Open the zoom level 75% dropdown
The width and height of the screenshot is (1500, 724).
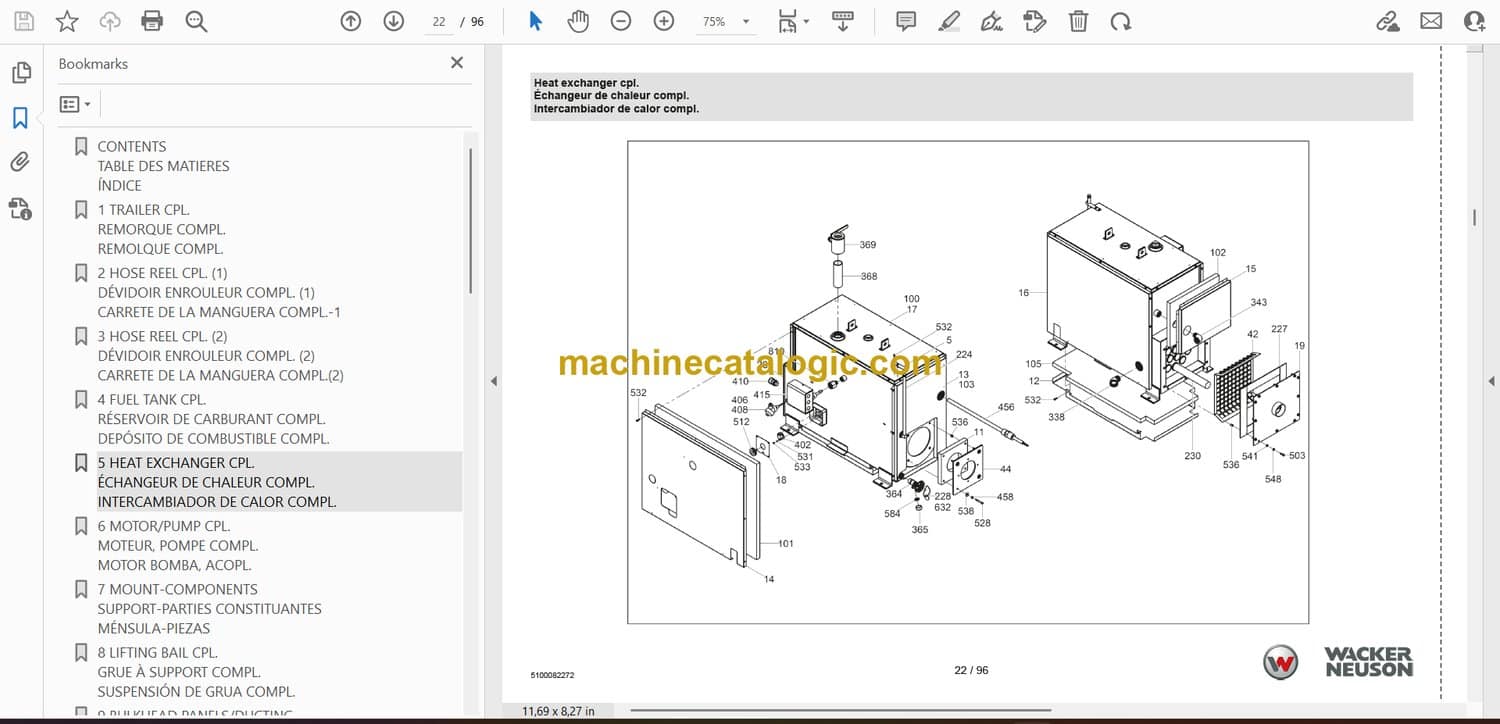726,21
